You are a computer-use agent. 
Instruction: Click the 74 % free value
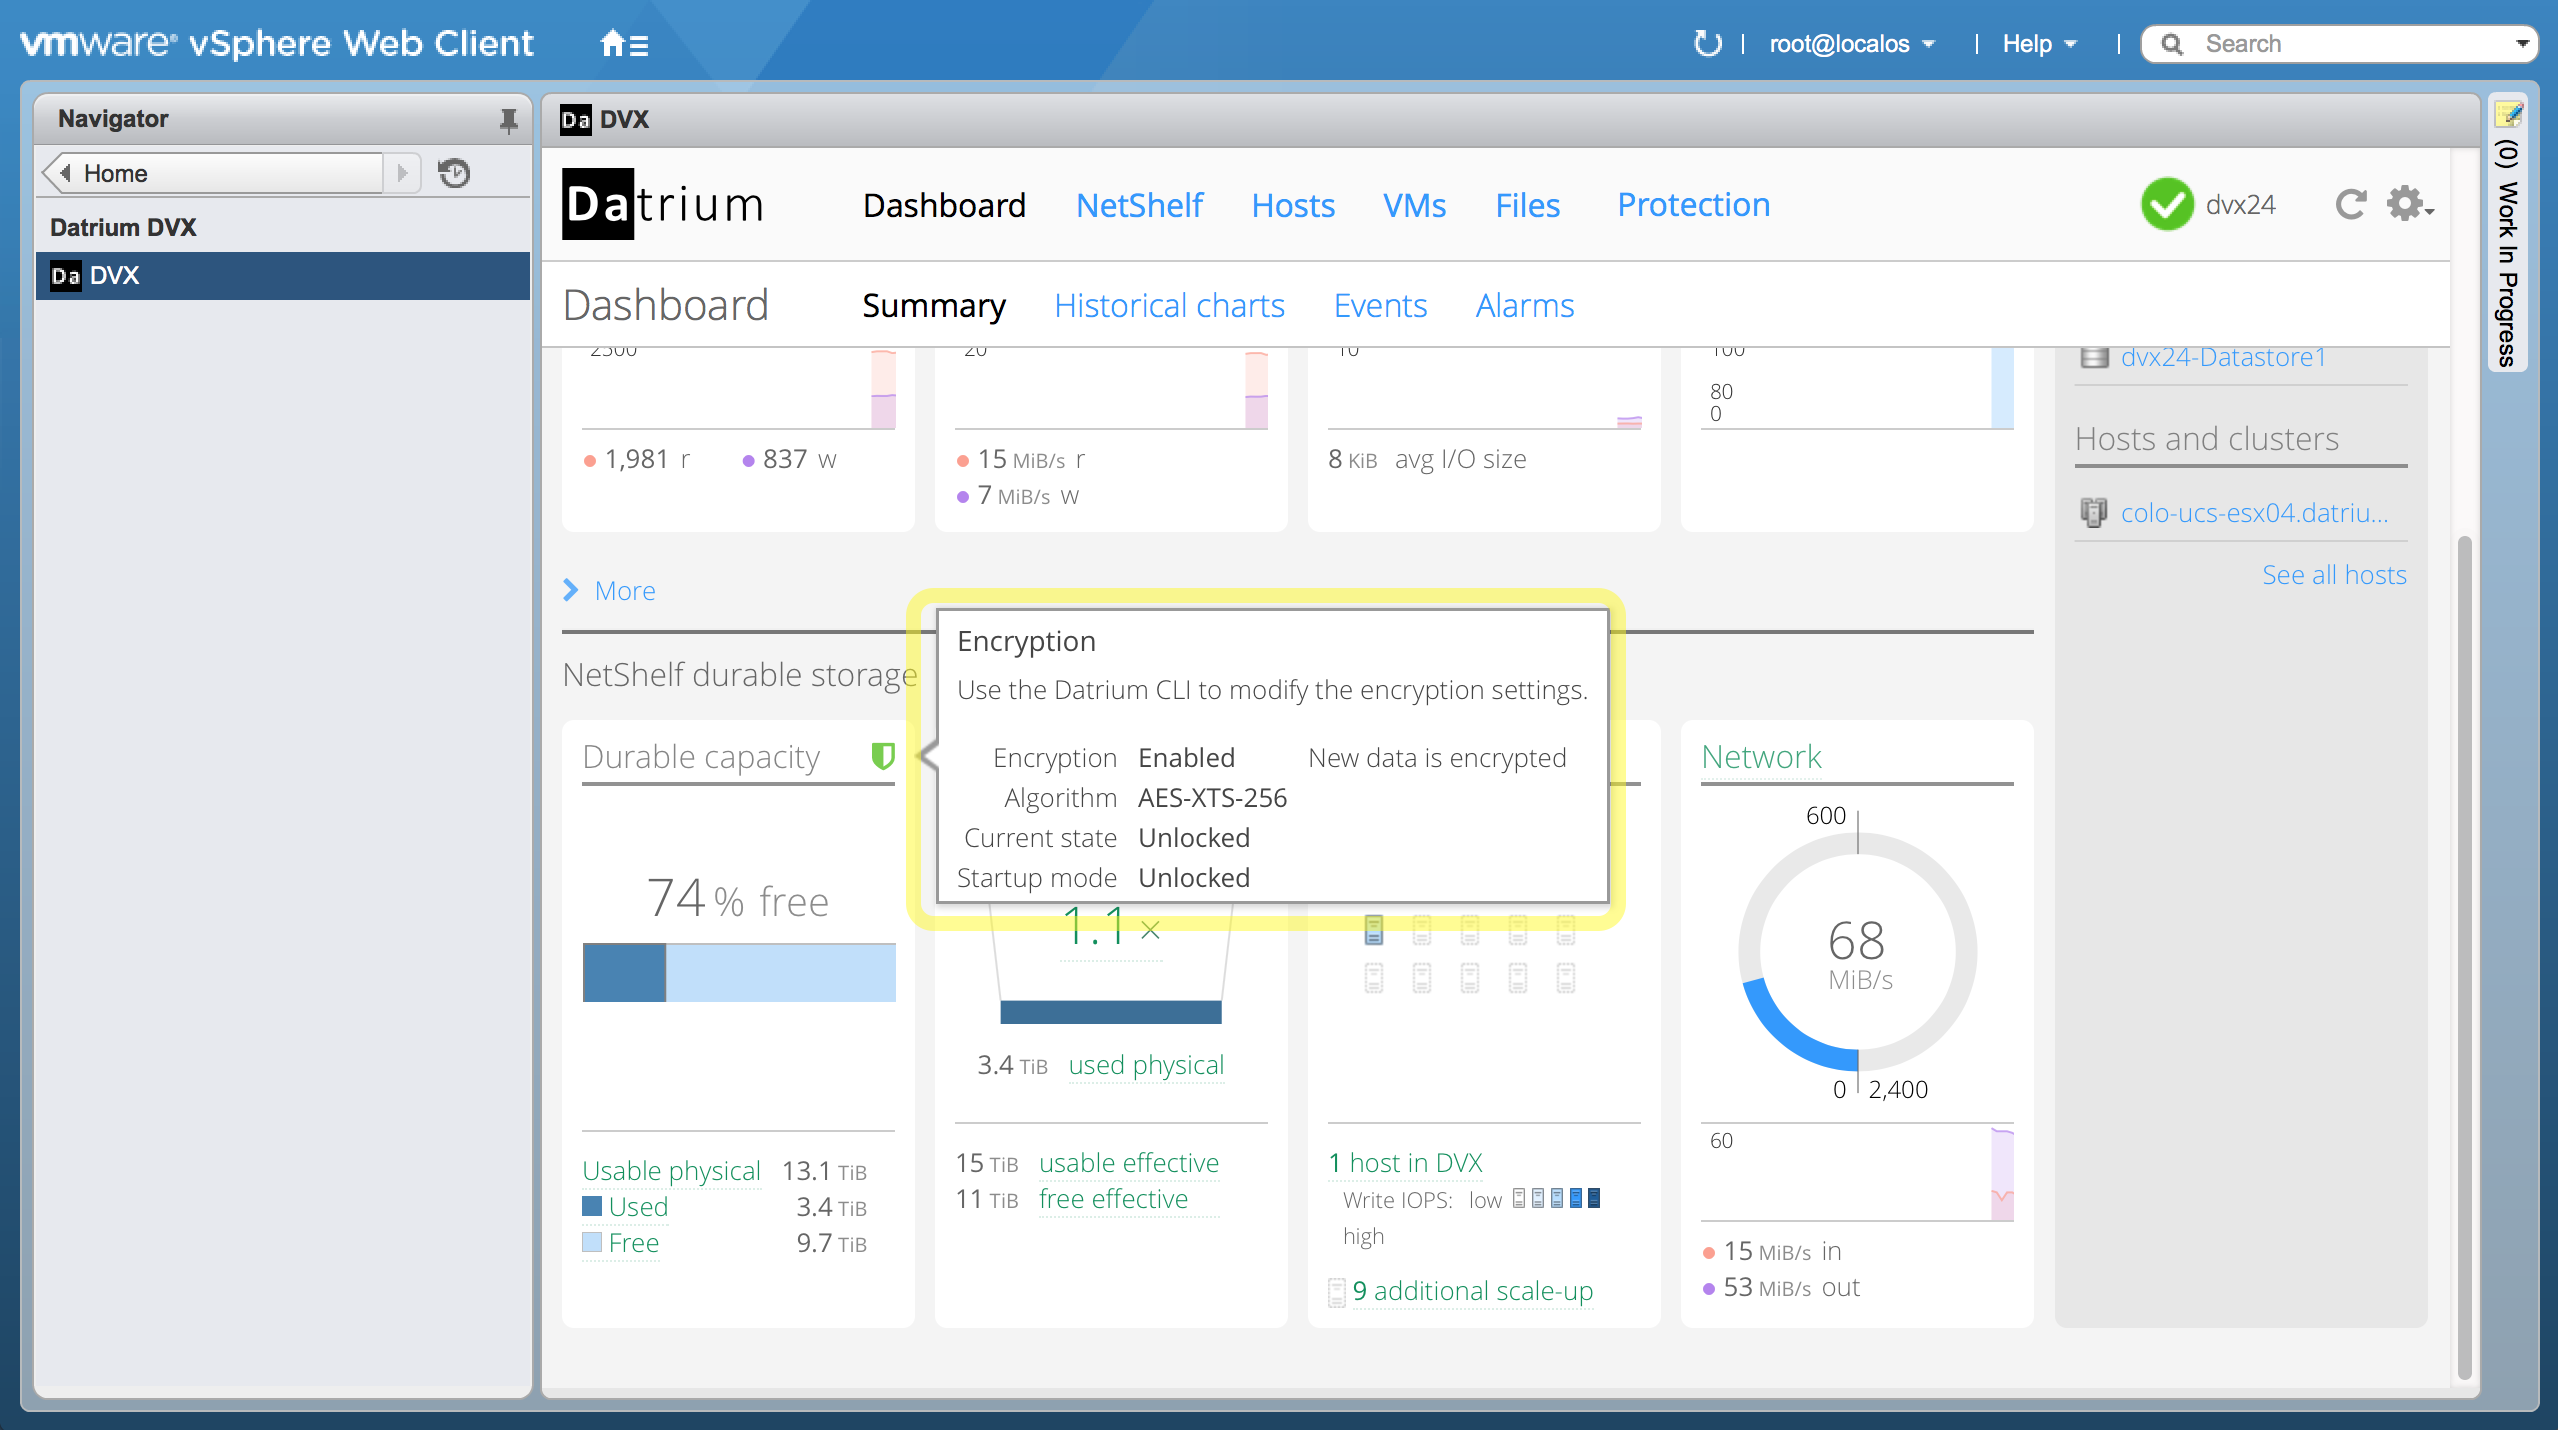point(738,898)
